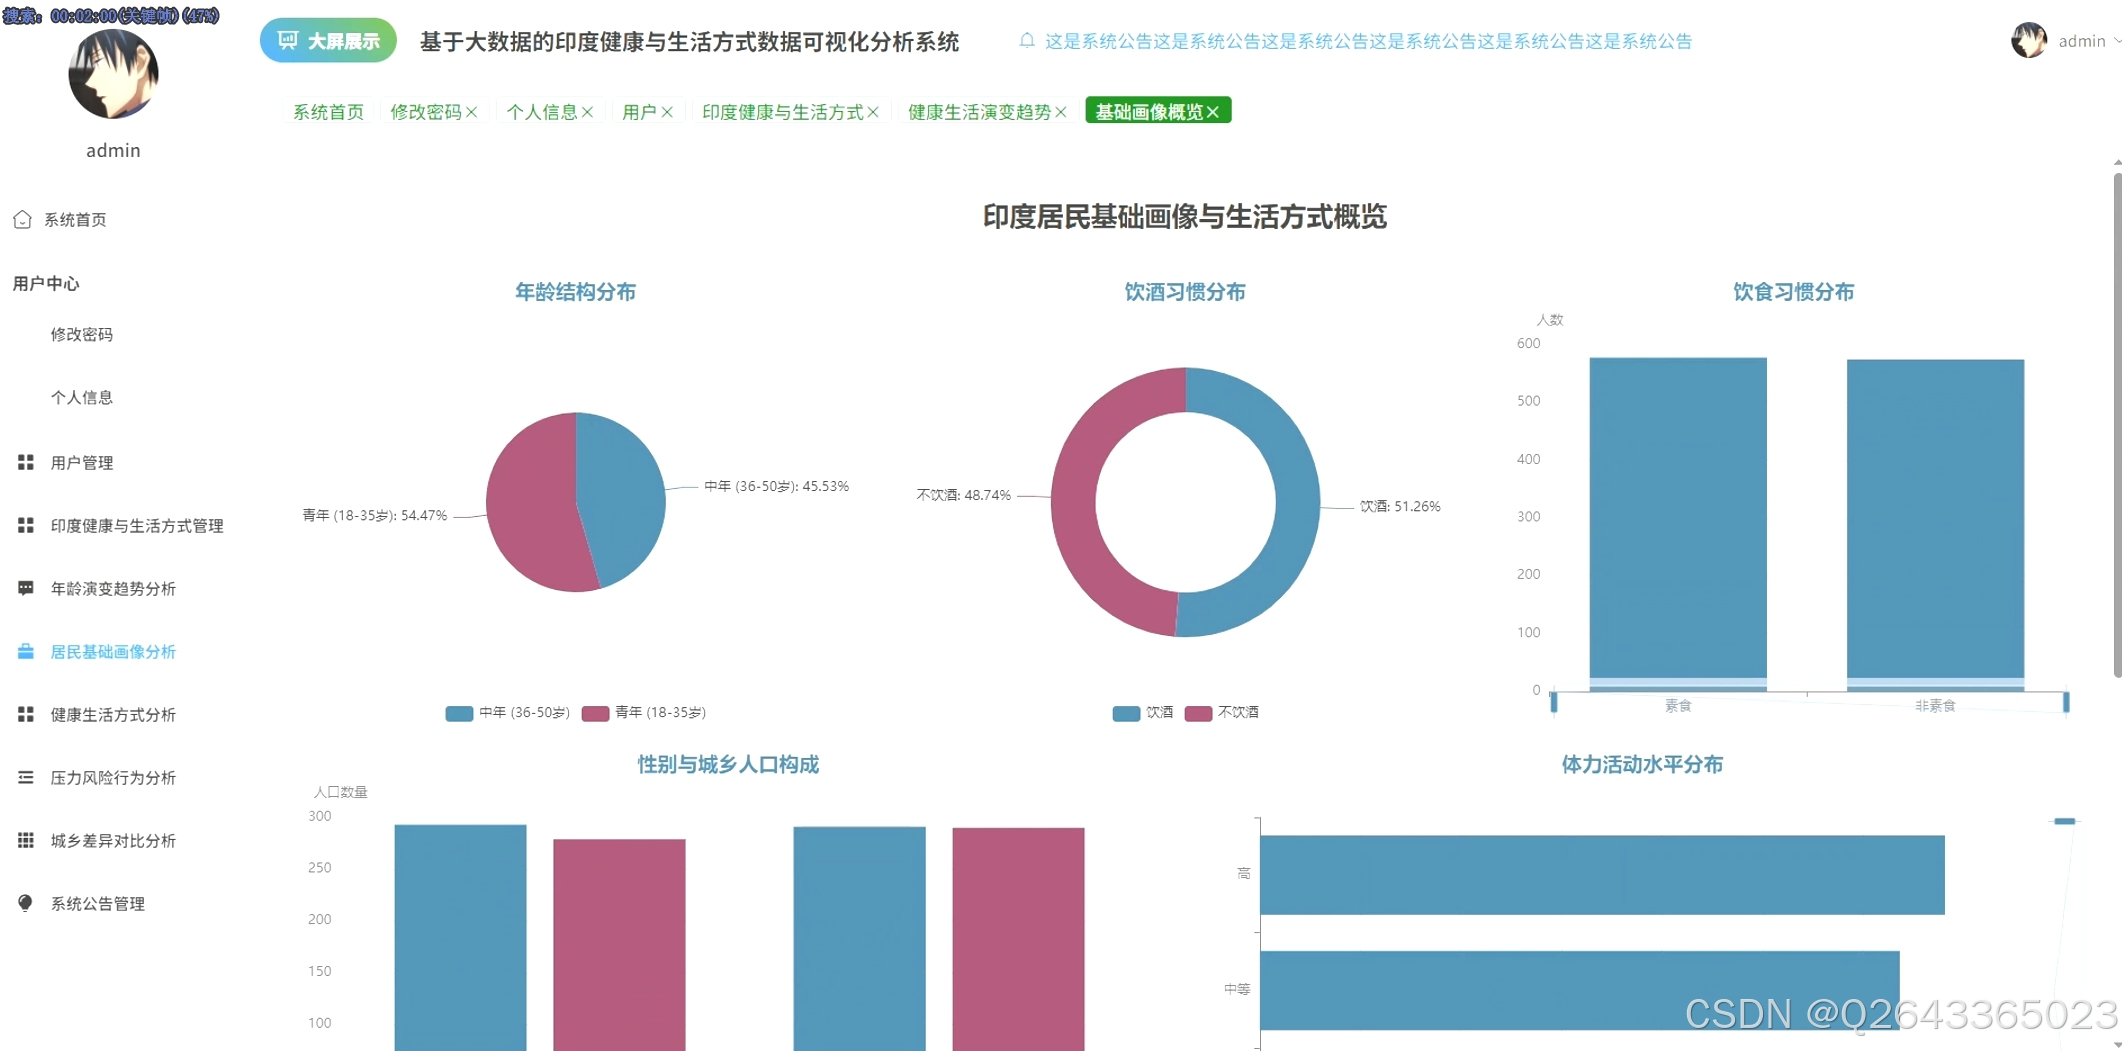Close the 个人信息 tab
2122x1051 pixels.
(x=588, y=112)
